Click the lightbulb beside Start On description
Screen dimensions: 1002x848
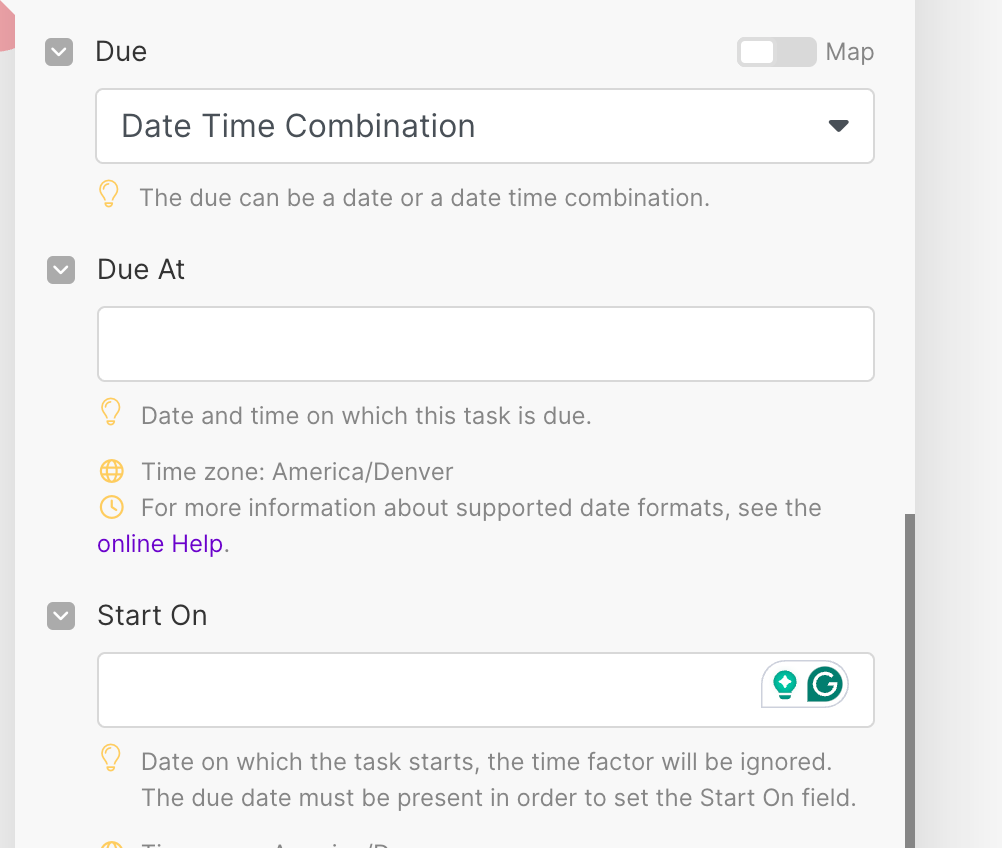[x=111, y=758]
